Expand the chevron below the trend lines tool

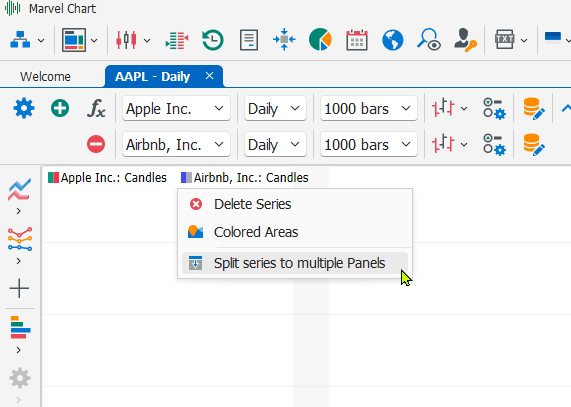tap(19, 211)
